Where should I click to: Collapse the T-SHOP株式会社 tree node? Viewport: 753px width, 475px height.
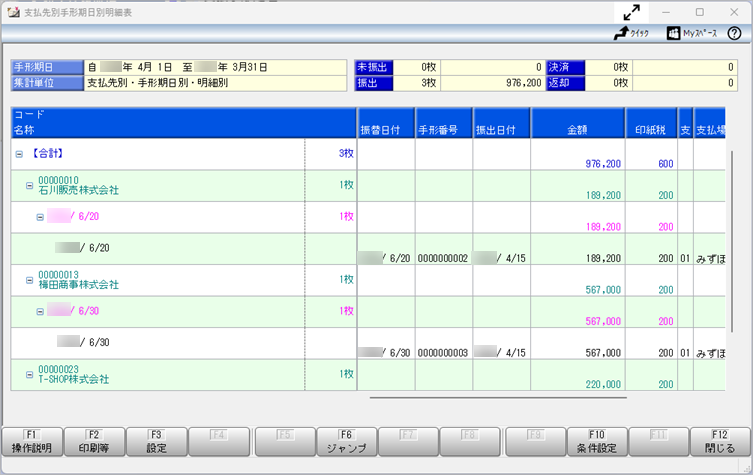29,374
